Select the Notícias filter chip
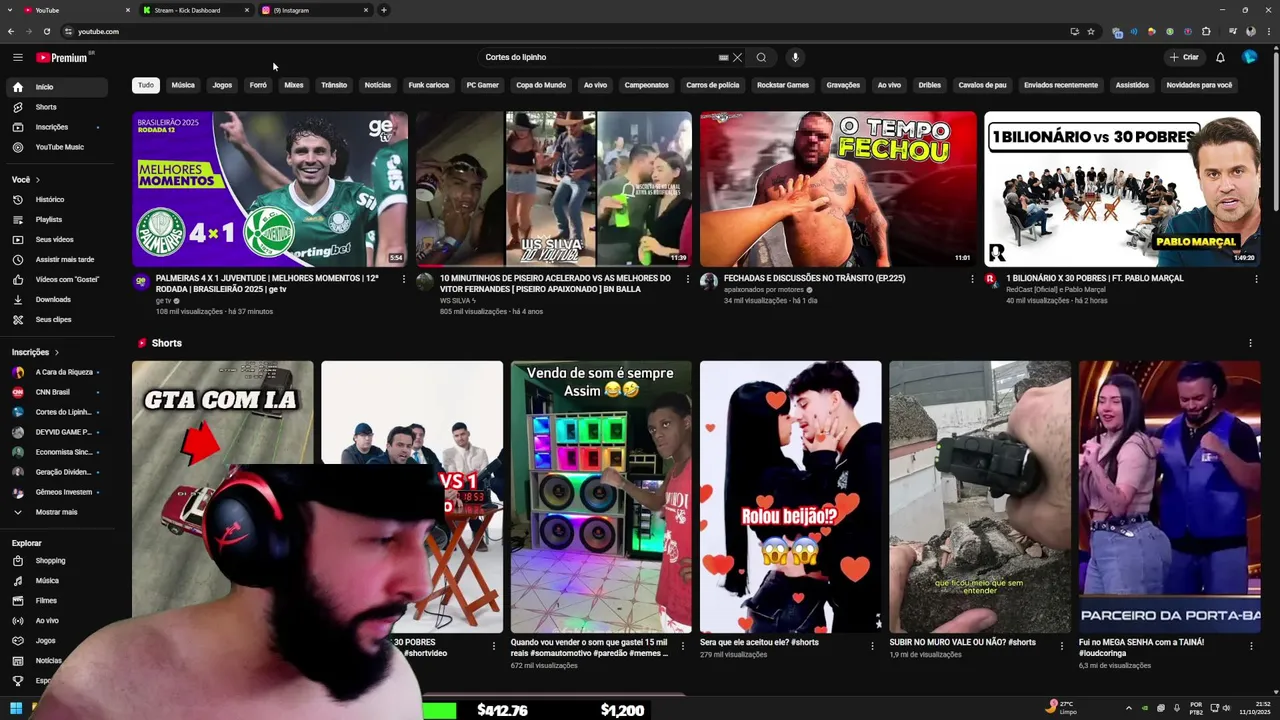 pyautogui.click(x=378, y=85)
